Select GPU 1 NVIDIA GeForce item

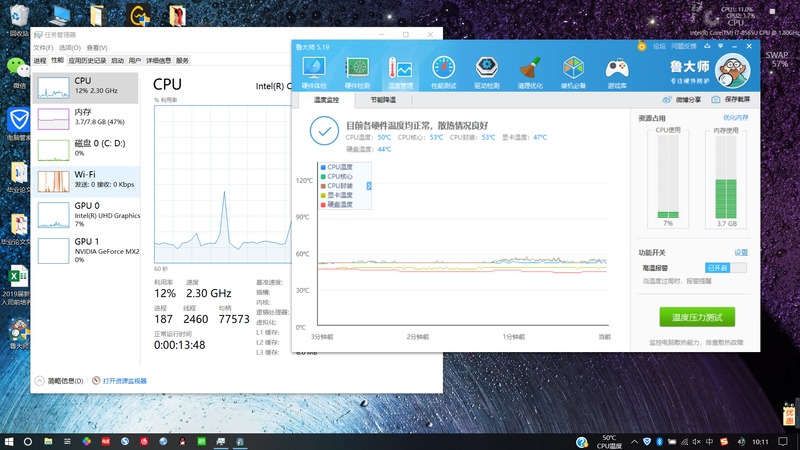pos(86,251)
